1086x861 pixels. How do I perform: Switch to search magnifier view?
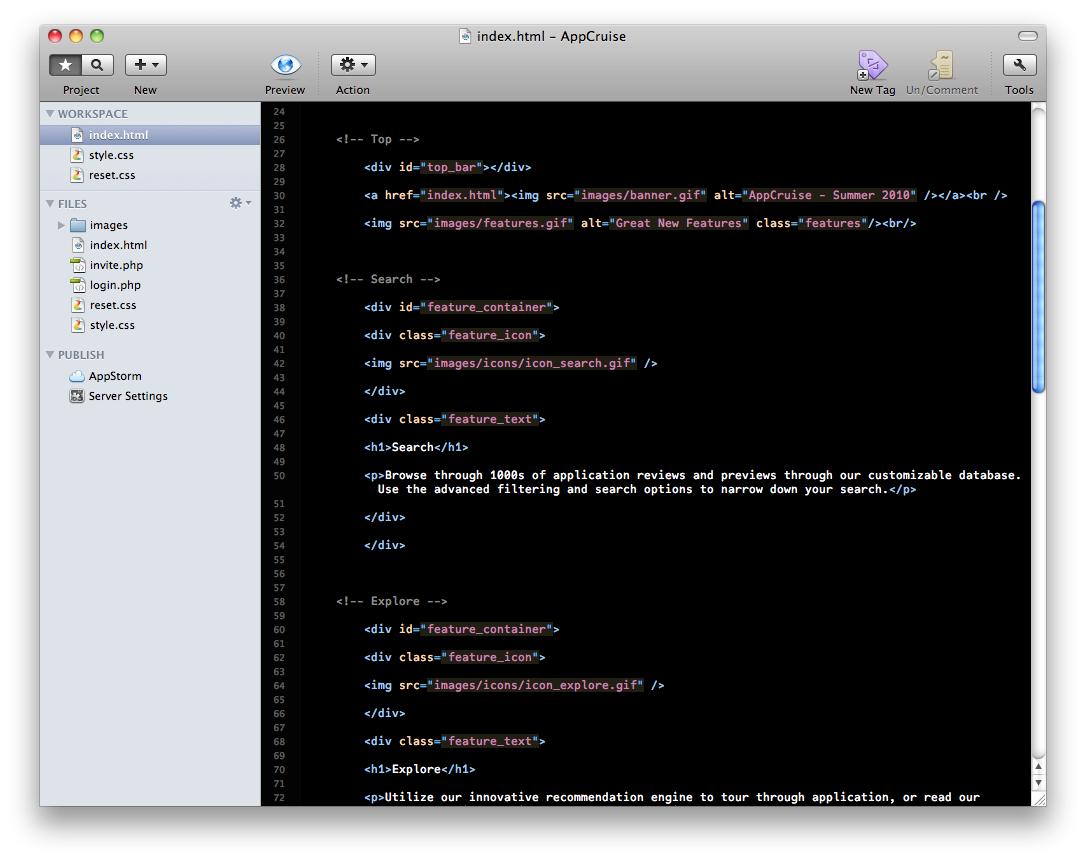pyautogui.click(x=98, y=64)
